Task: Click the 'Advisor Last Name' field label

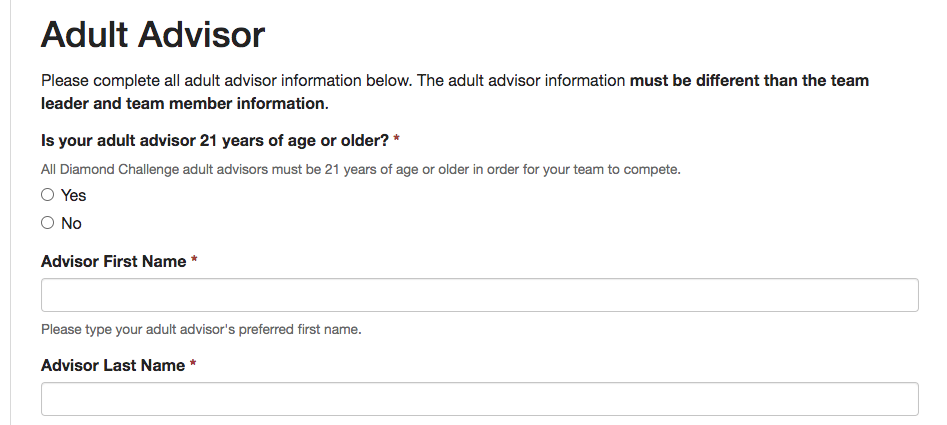Action: 112,365
